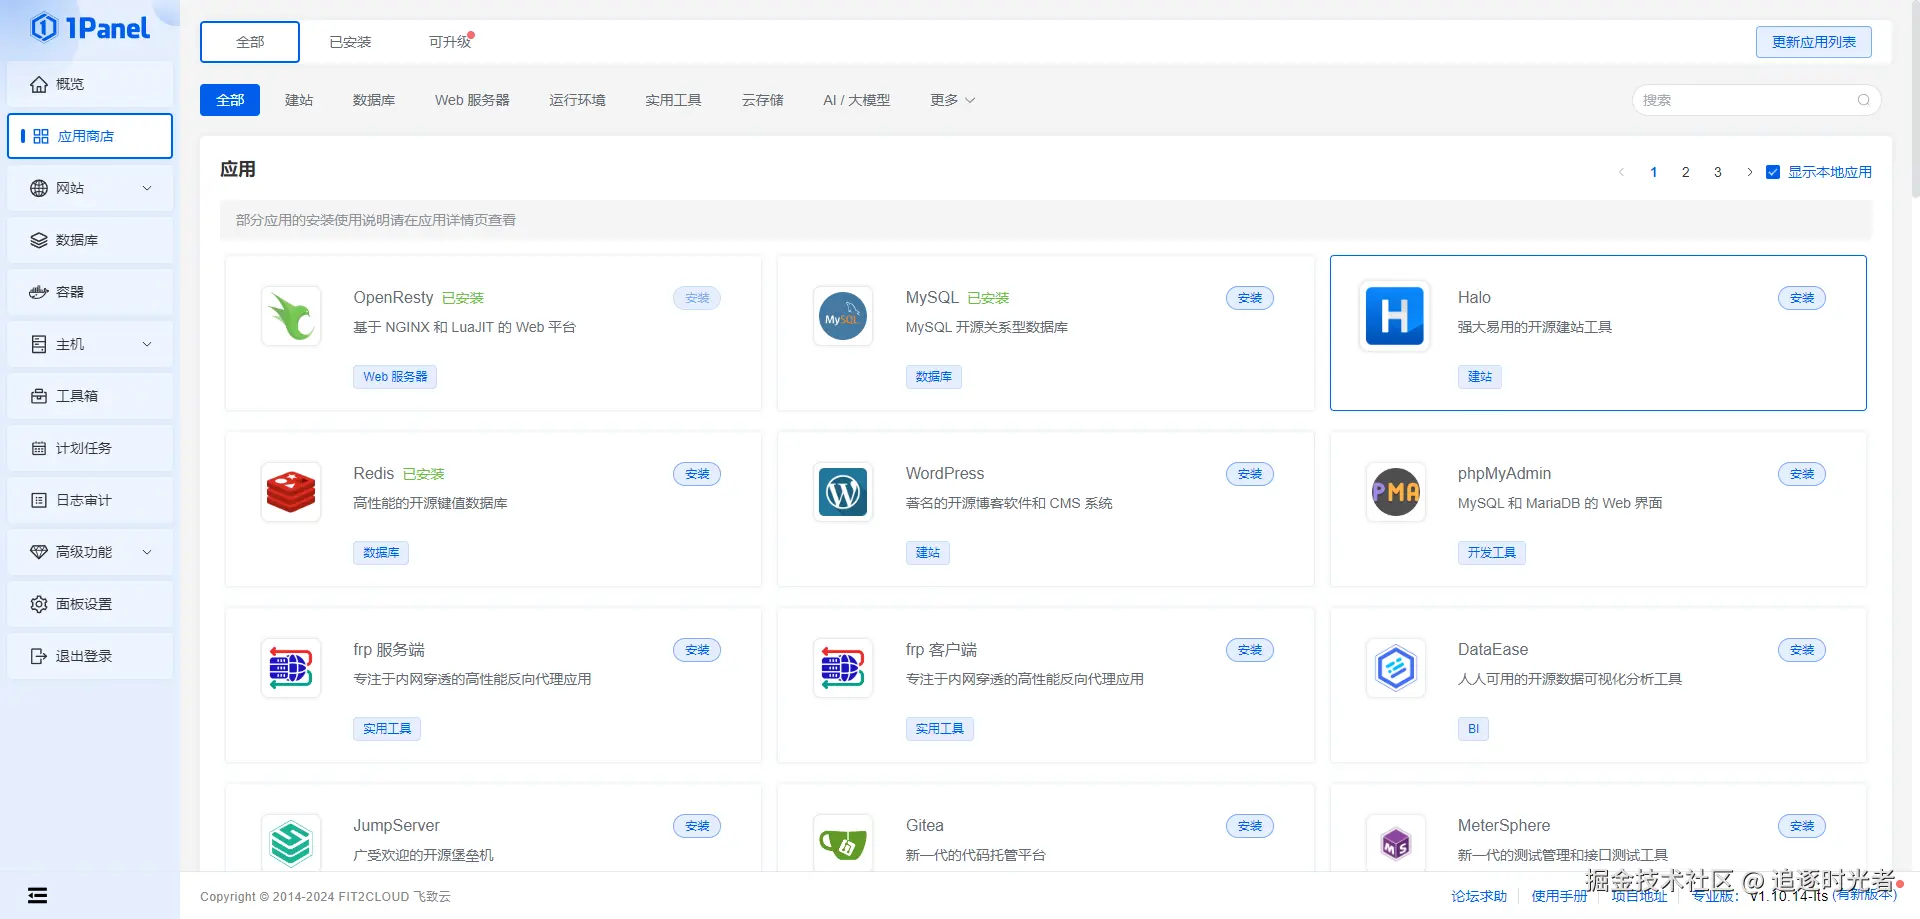The image size is (1920, 919).
Task: Click the Web 服务器 tag on OpenResty
Action: coord(395,377)
